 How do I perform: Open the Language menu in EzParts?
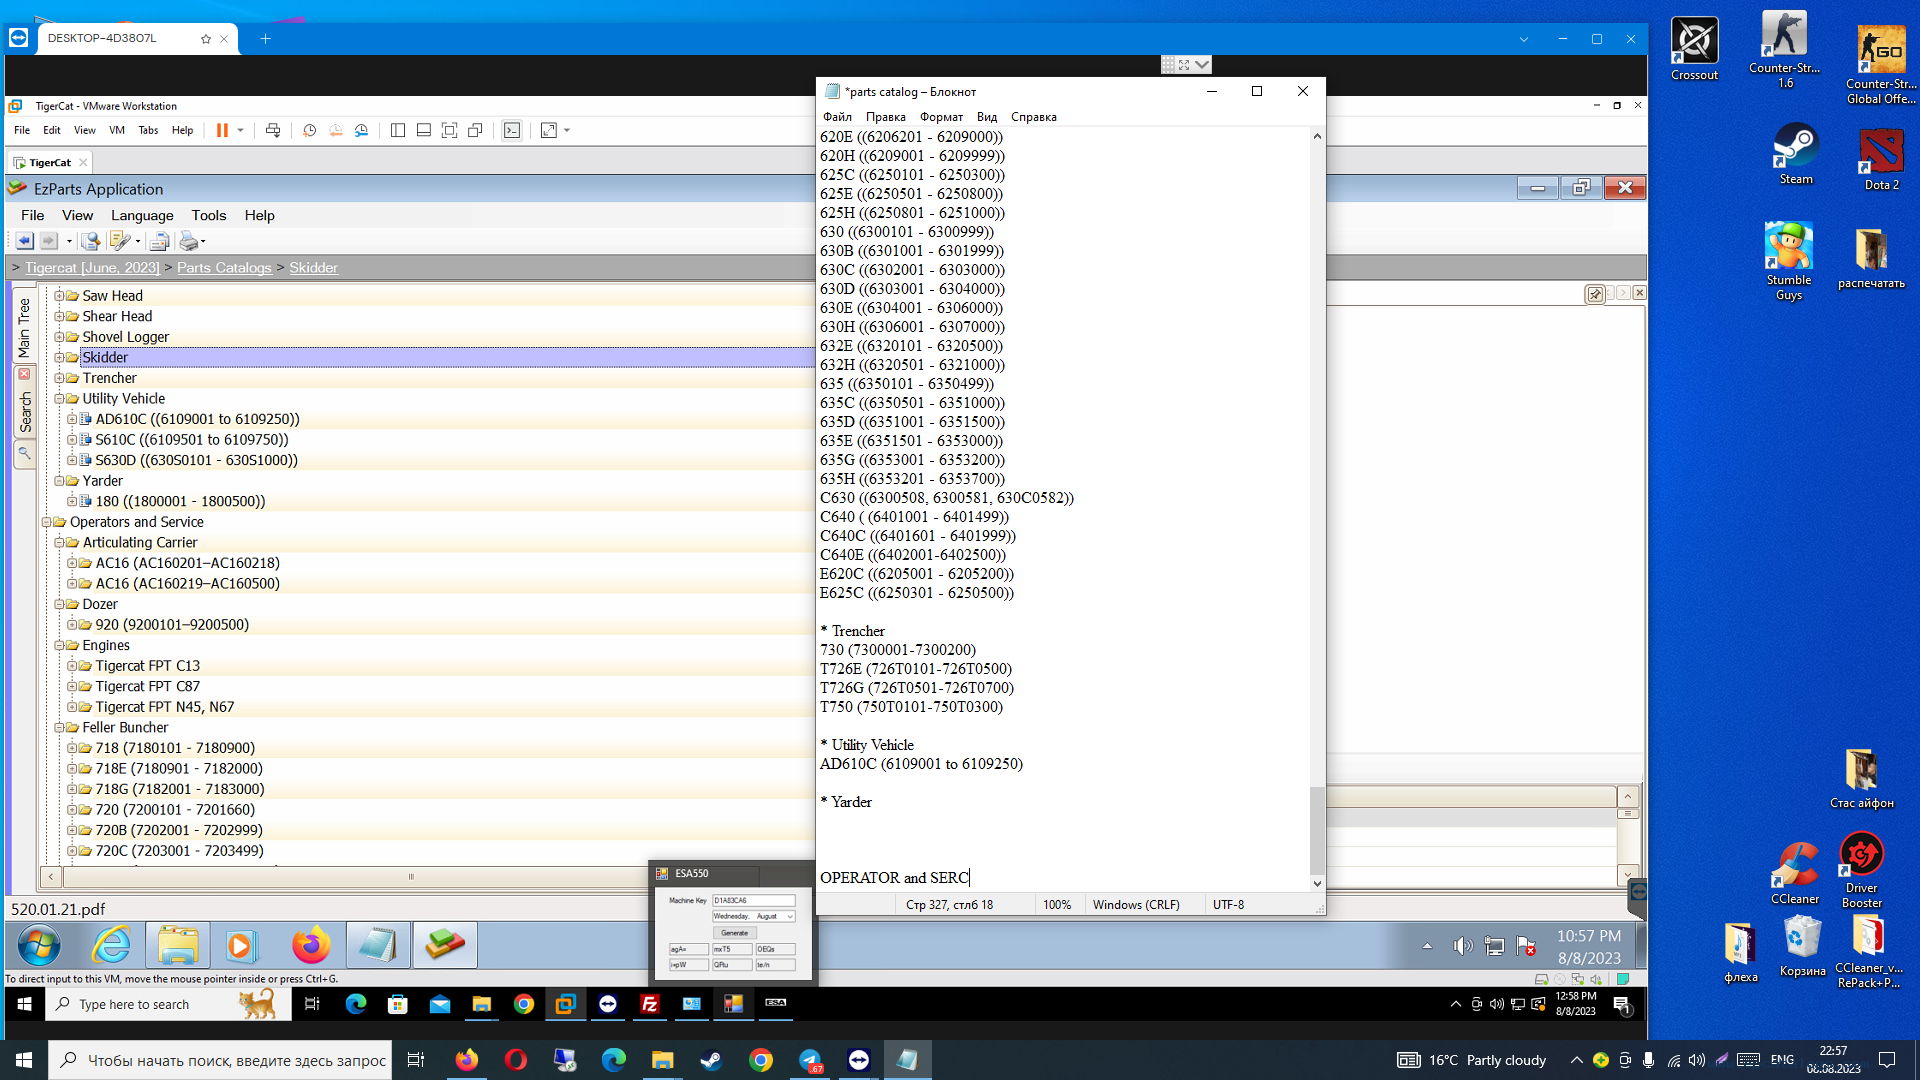(142, 215)
